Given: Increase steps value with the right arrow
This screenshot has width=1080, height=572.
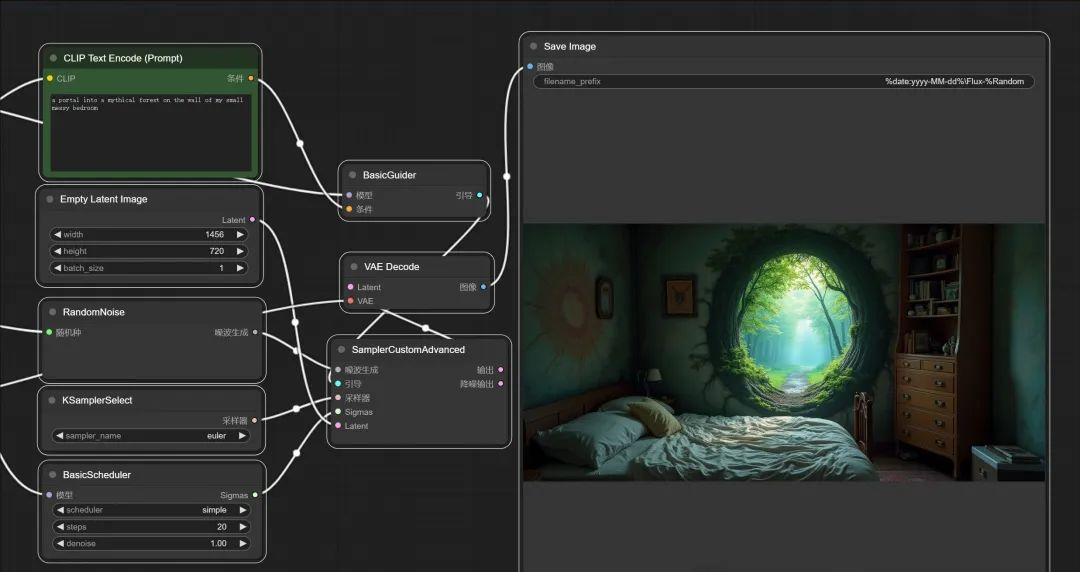Looking at the screenshot, I should (240, 527).
